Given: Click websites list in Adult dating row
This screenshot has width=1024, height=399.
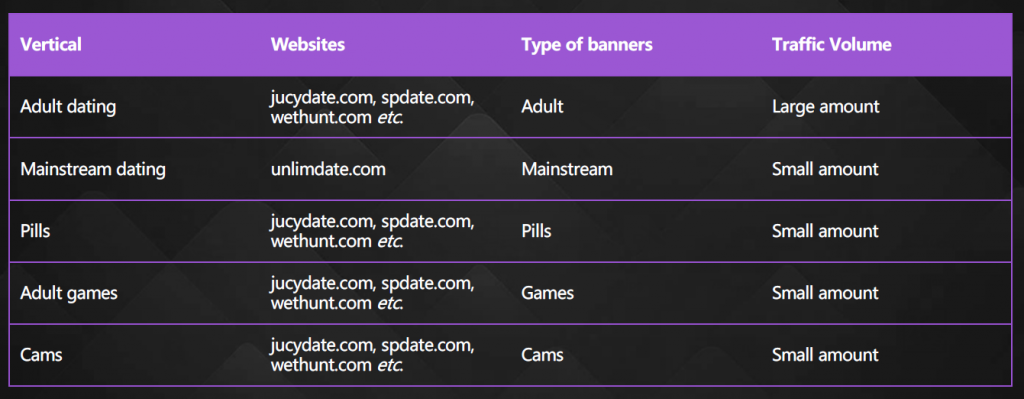Looking at the screenshot, I should click(372, 106).
